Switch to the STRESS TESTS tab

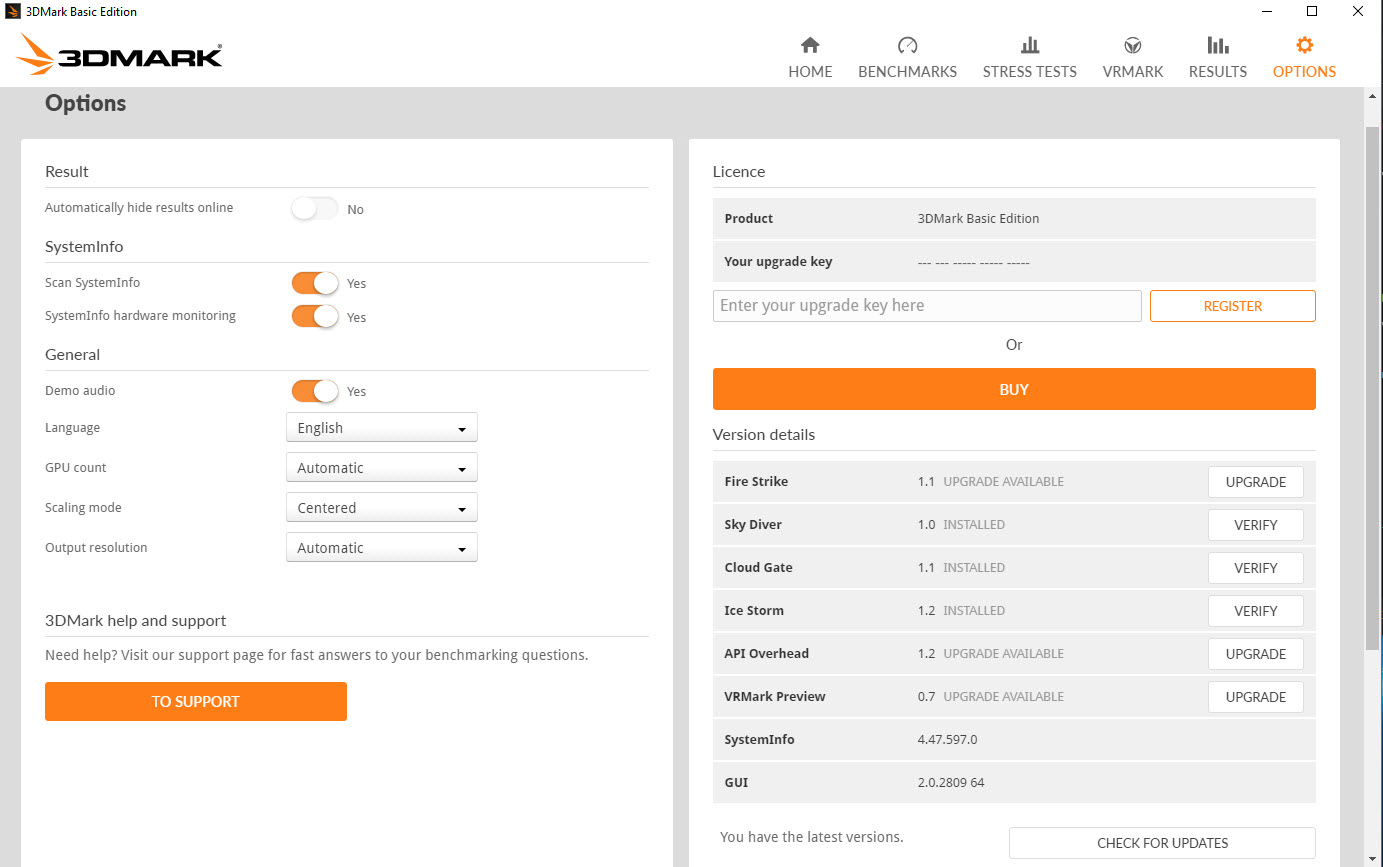[1029, 72]
